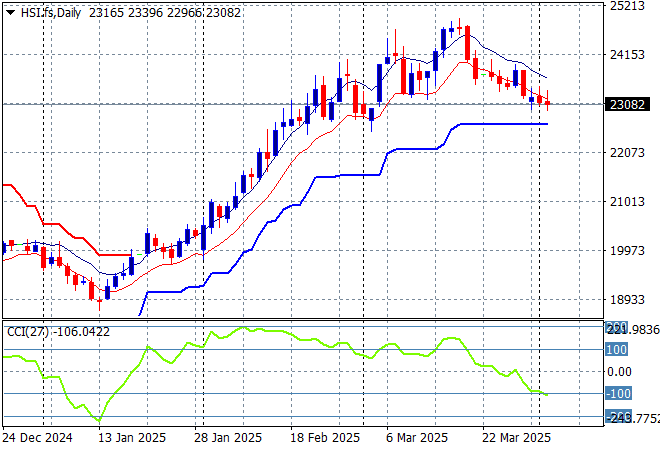Click the 18 Feb 2025 date label
The width and height of the screenshot is (660, 450).
pos(324,438)
